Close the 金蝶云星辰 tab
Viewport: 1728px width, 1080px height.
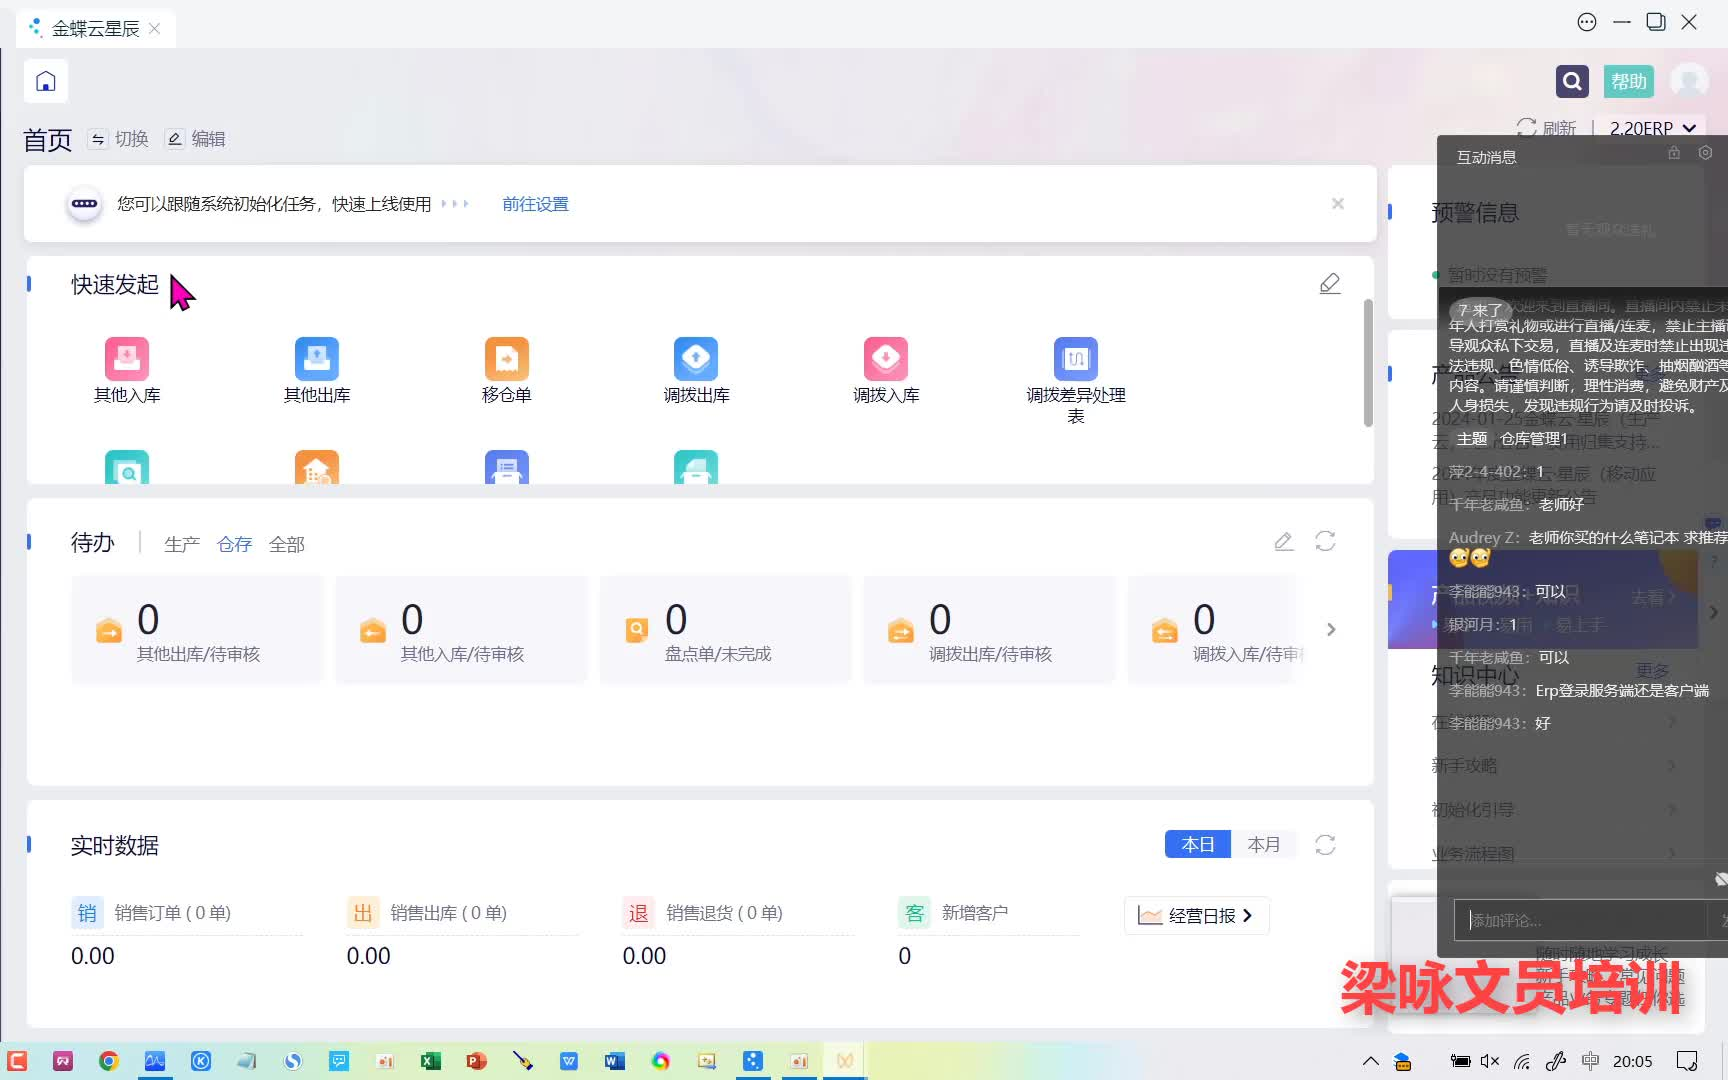[x=154, y=29]
